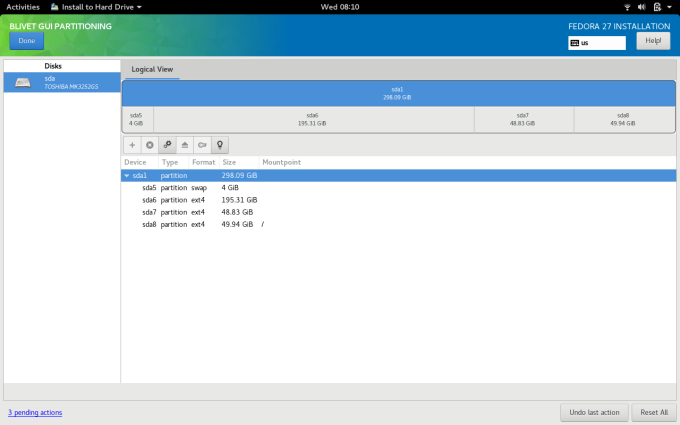Open the Wi-Fi network indicator

(627, 7)
